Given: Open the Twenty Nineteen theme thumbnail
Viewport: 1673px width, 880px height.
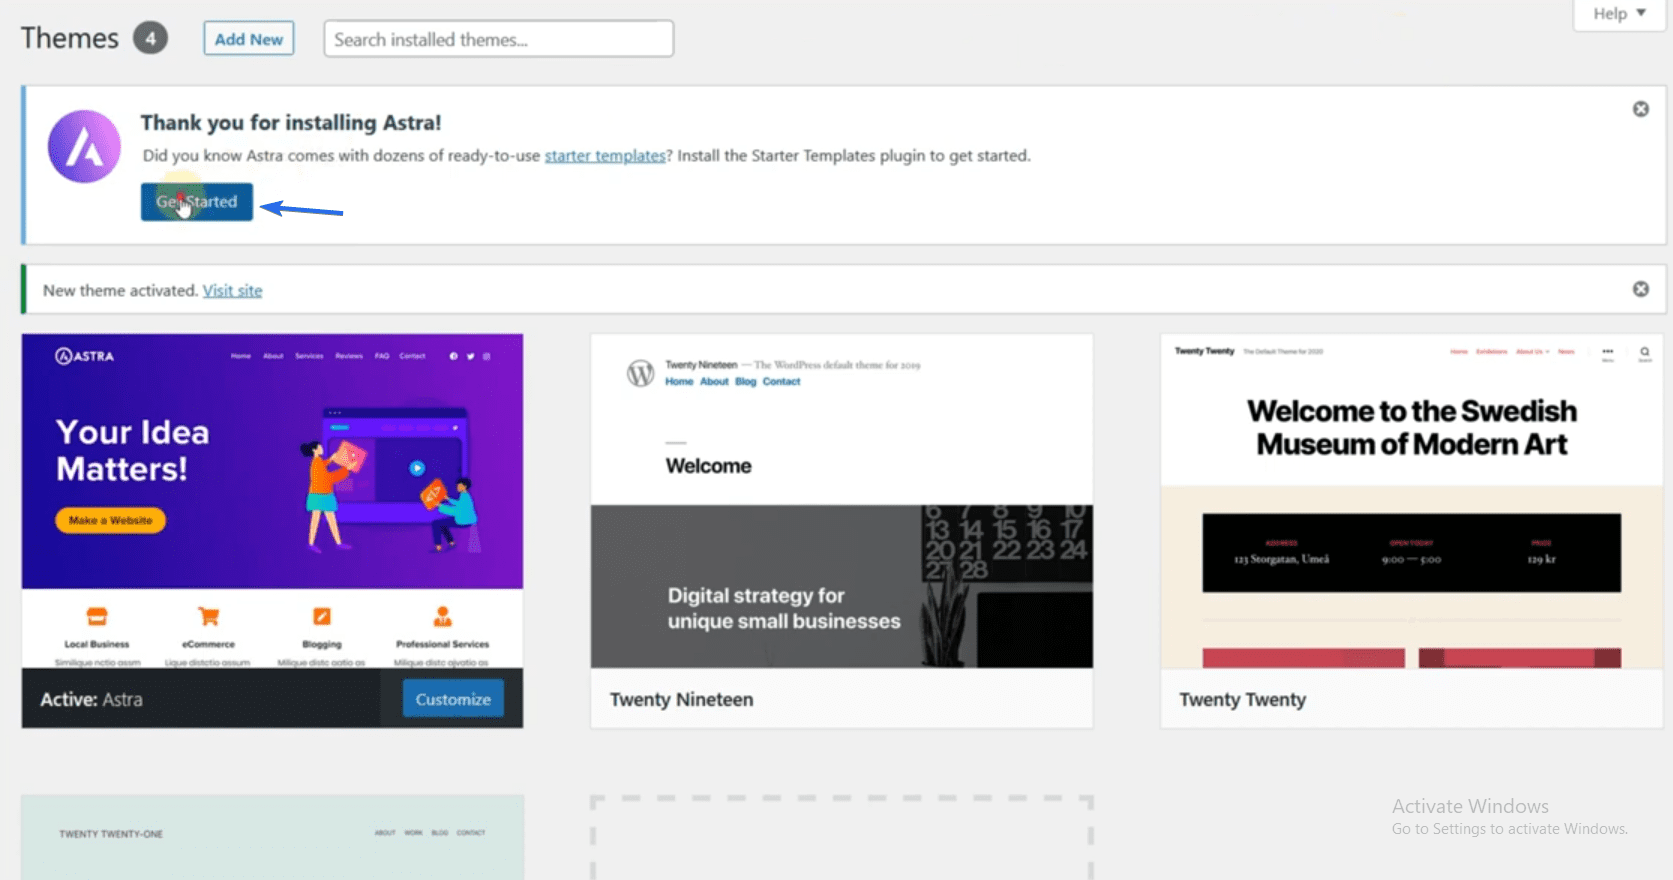Looking at the screenshot, I should point(841,501).
